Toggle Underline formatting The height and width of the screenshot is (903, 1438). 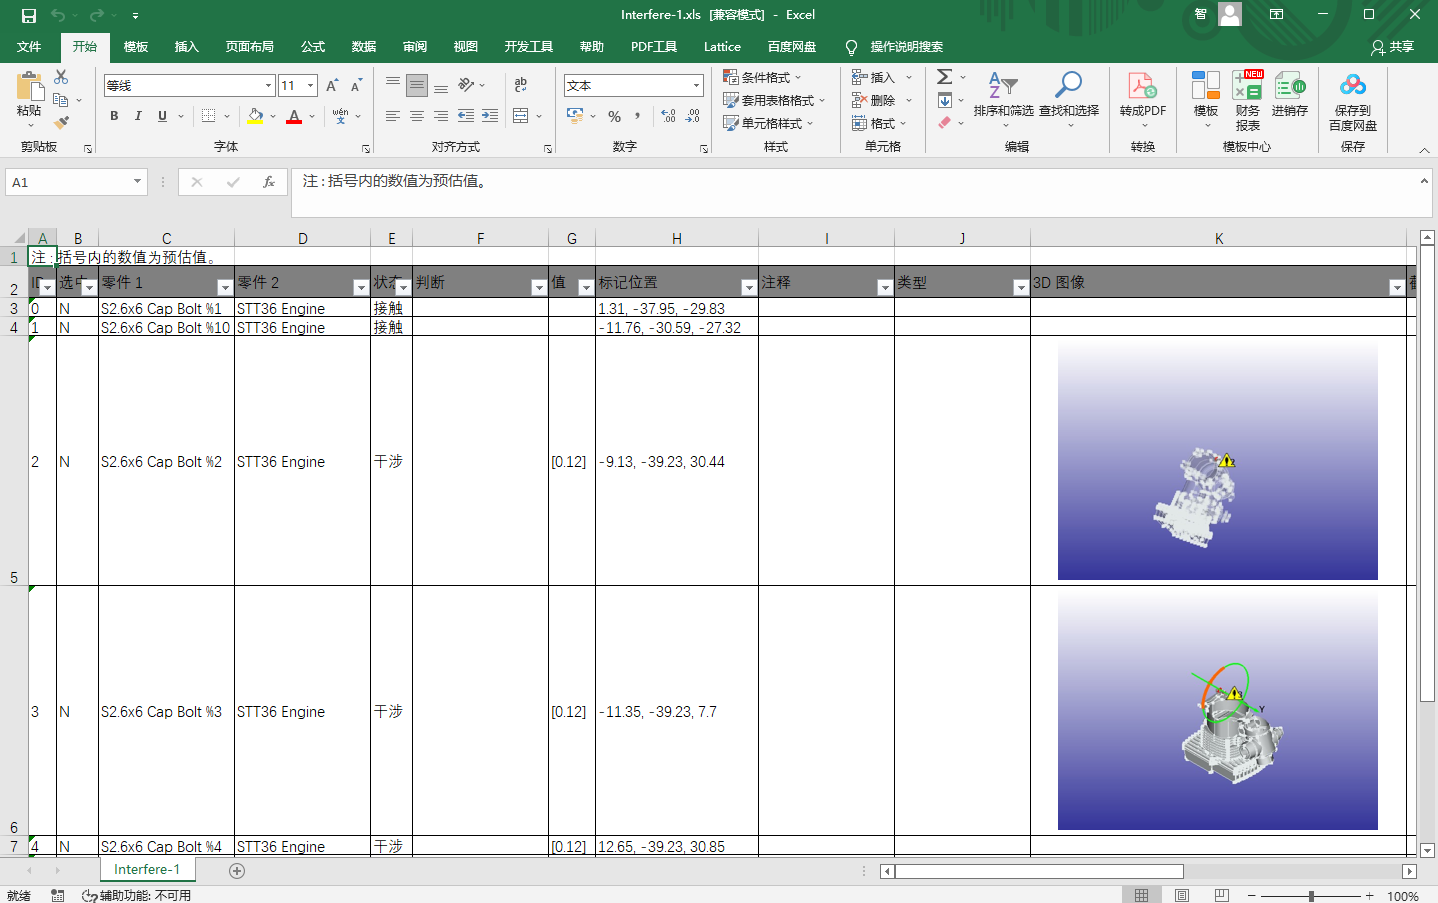tap(162, 116)
